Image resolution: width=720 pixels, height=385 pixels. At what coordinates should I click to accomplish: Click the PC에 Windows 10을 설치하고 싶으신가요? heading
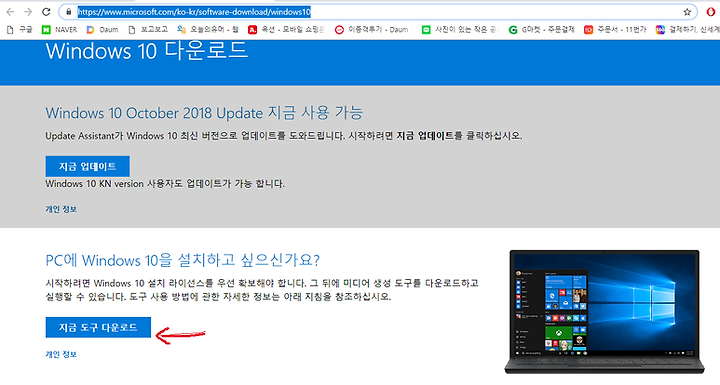click(182, 260)
